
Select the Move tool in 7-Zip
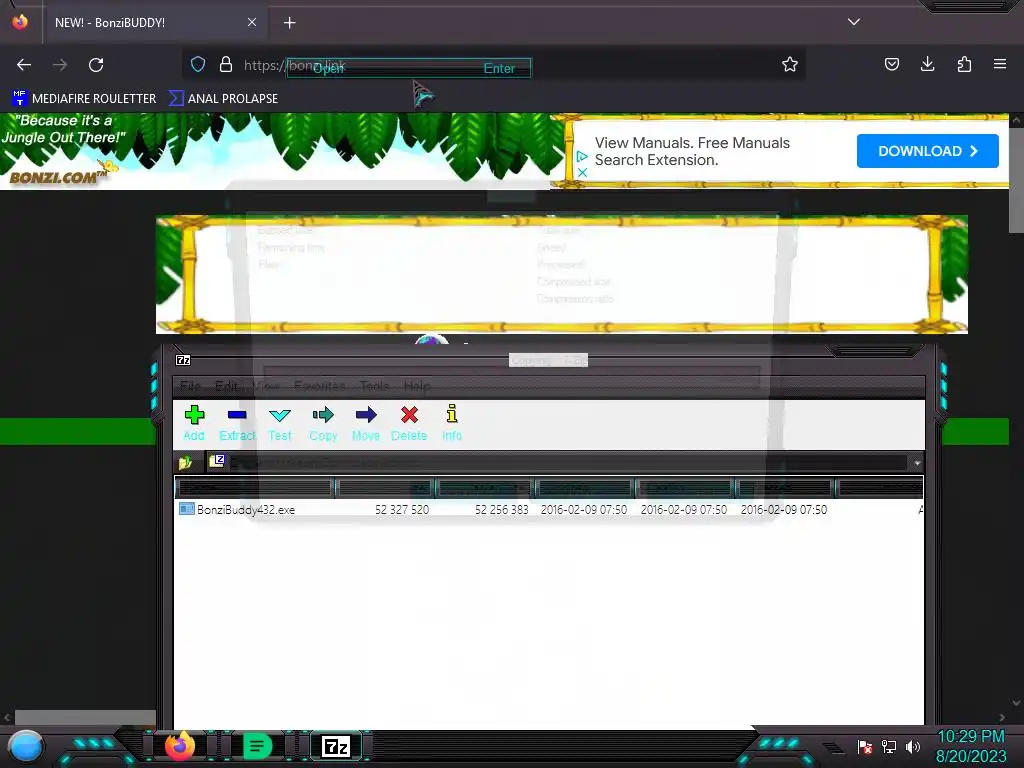click(x=366, y=423)
